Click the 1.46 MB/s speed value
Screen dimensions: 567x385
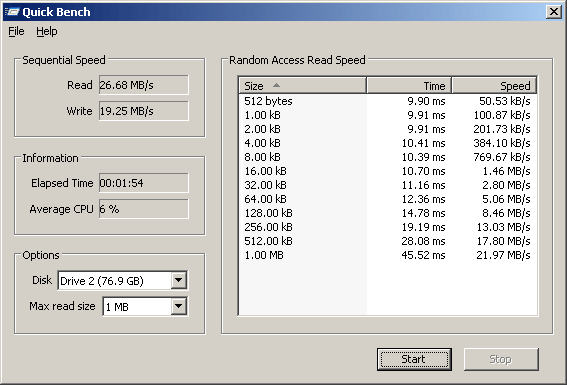click(507, 171)
